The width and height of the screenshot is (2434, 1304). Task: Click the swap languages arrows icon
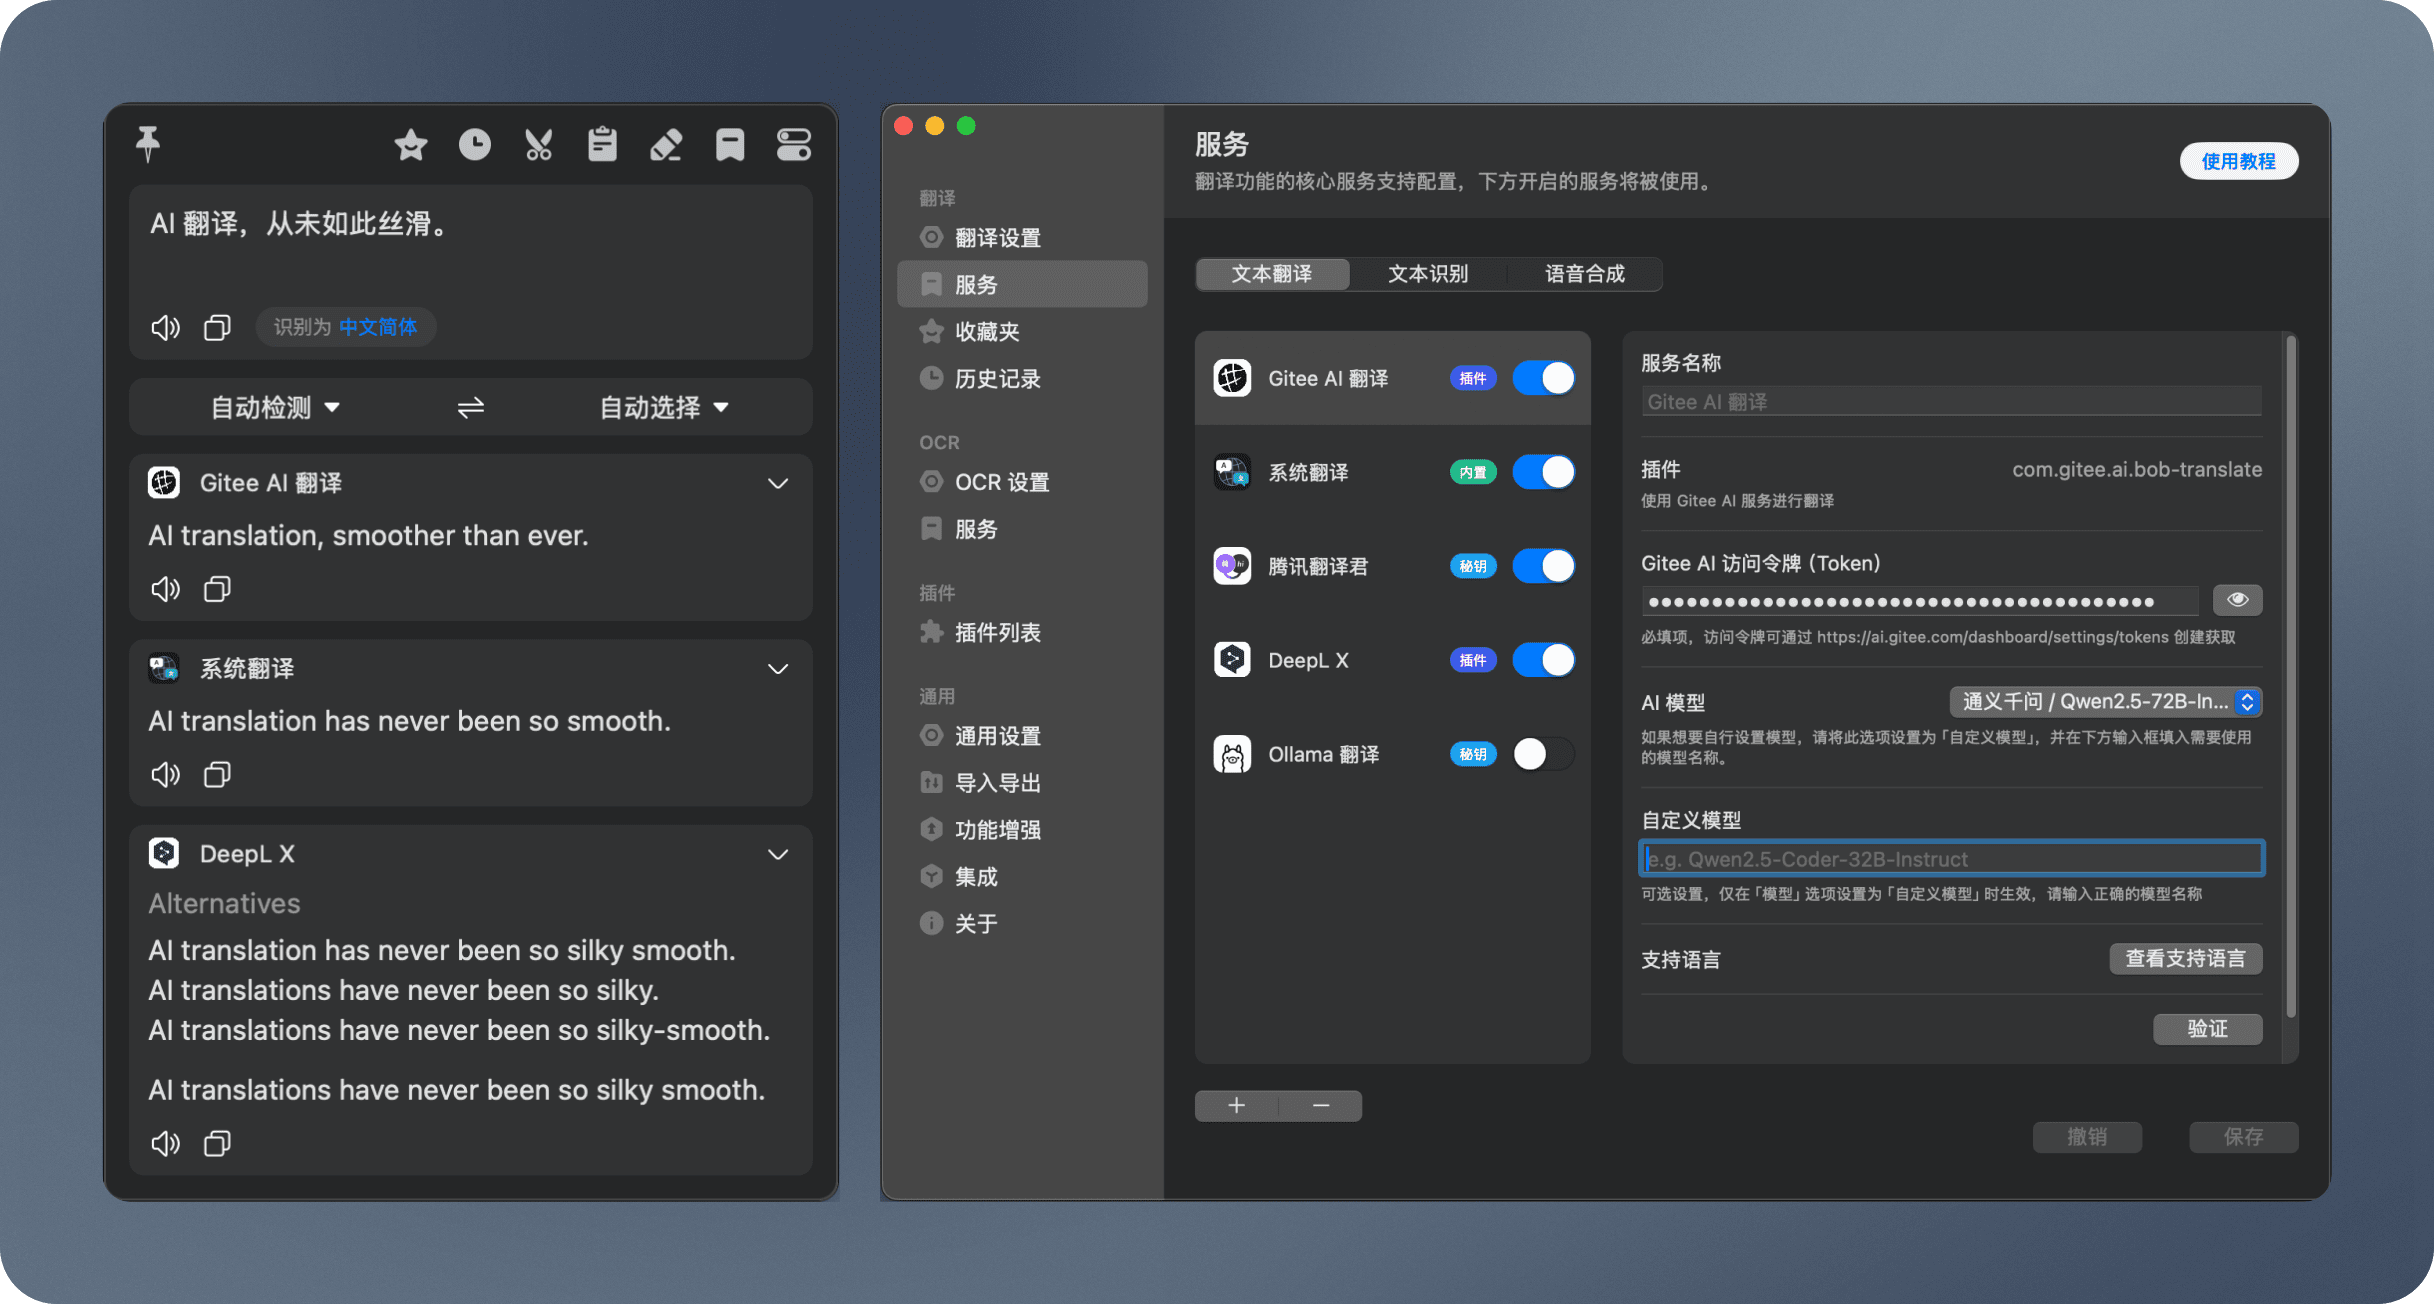[x=471, y=408]
